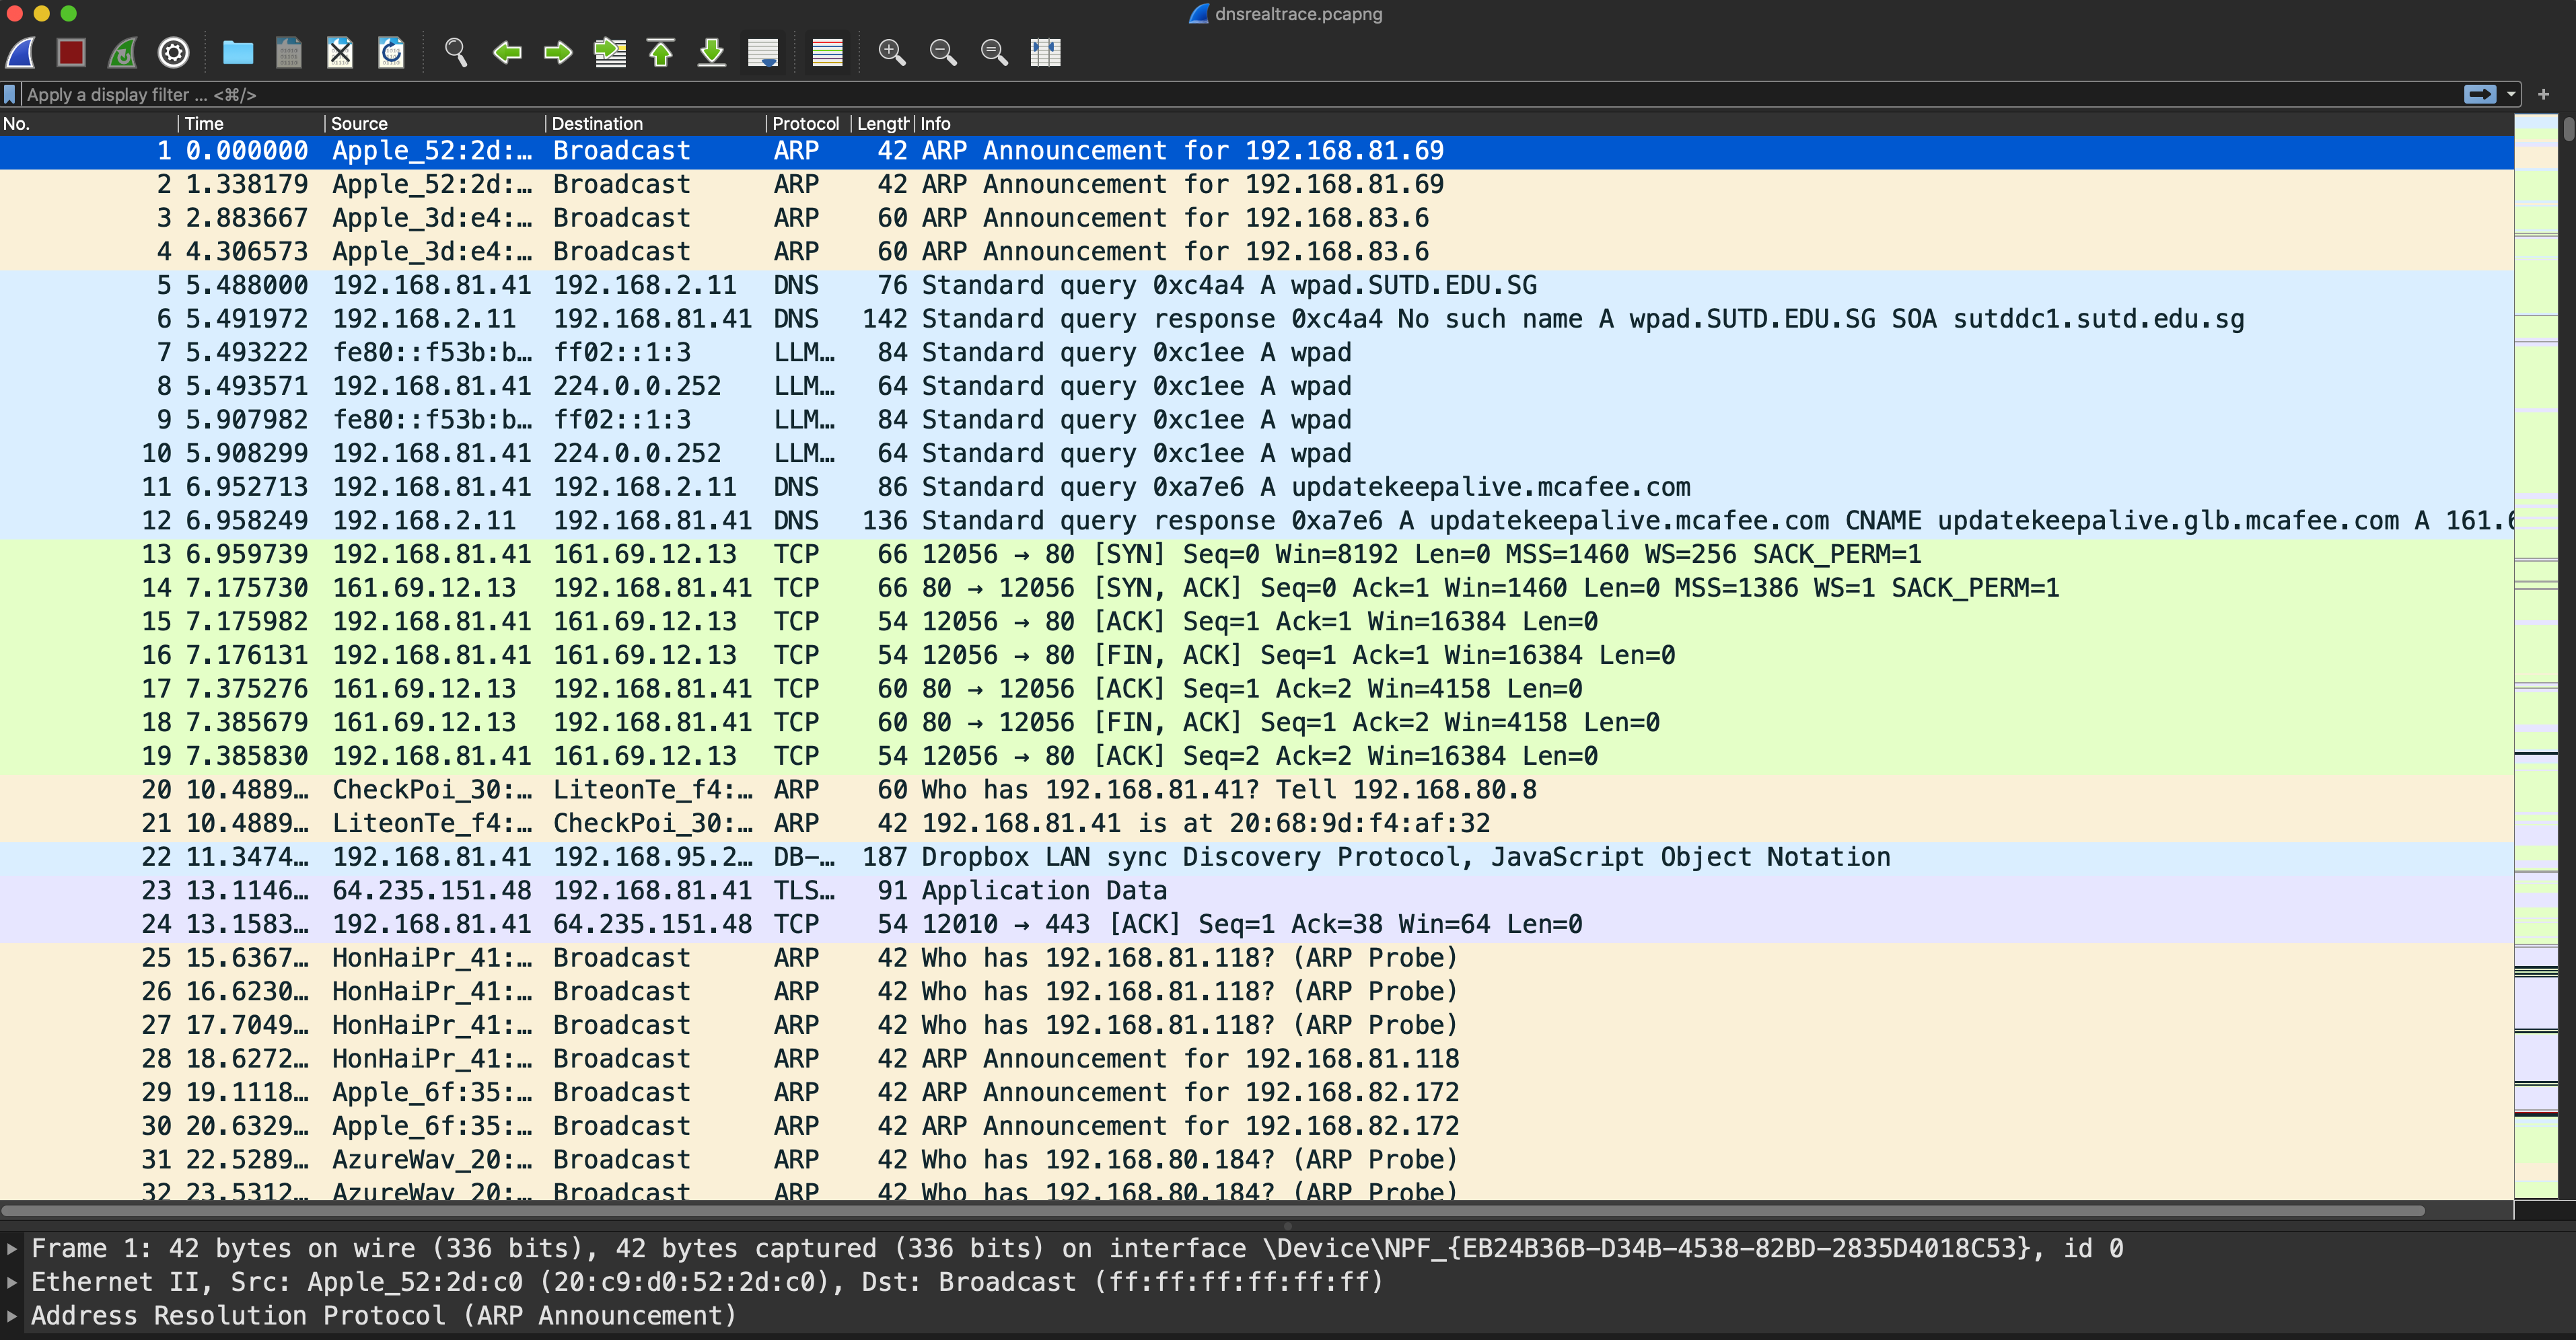
Task: Click the Restart current capture icon
Action: [122, 52]
